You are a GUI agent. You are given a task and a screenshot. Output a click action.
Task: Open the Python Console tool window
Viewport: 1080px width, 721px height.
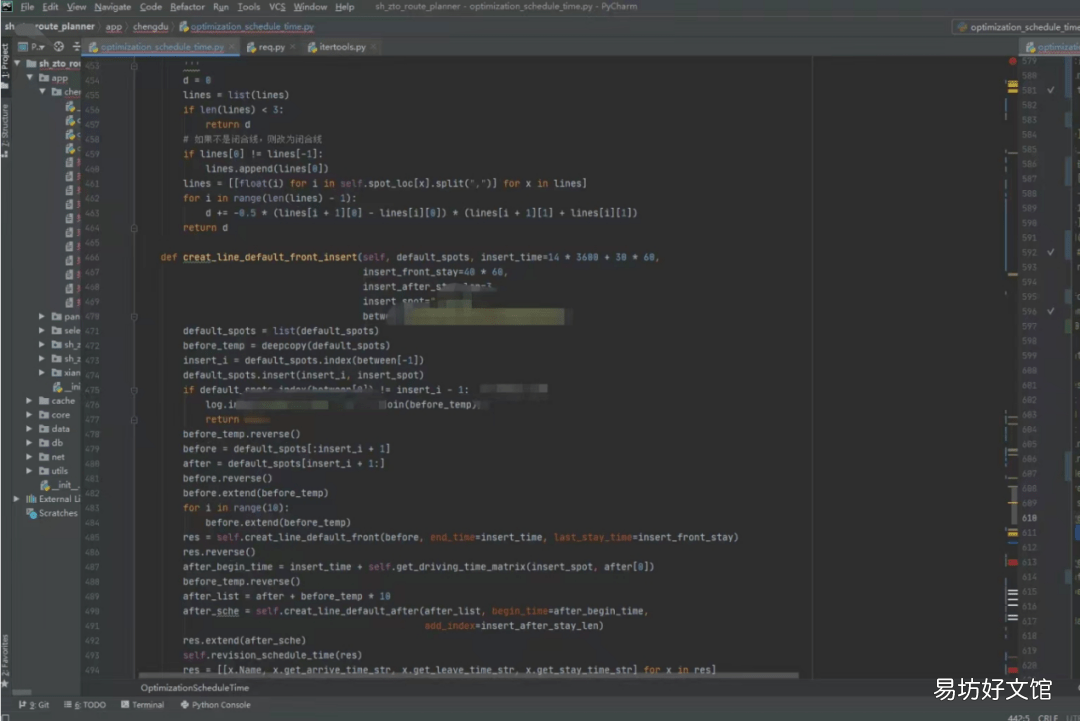[x=216, y=705]
